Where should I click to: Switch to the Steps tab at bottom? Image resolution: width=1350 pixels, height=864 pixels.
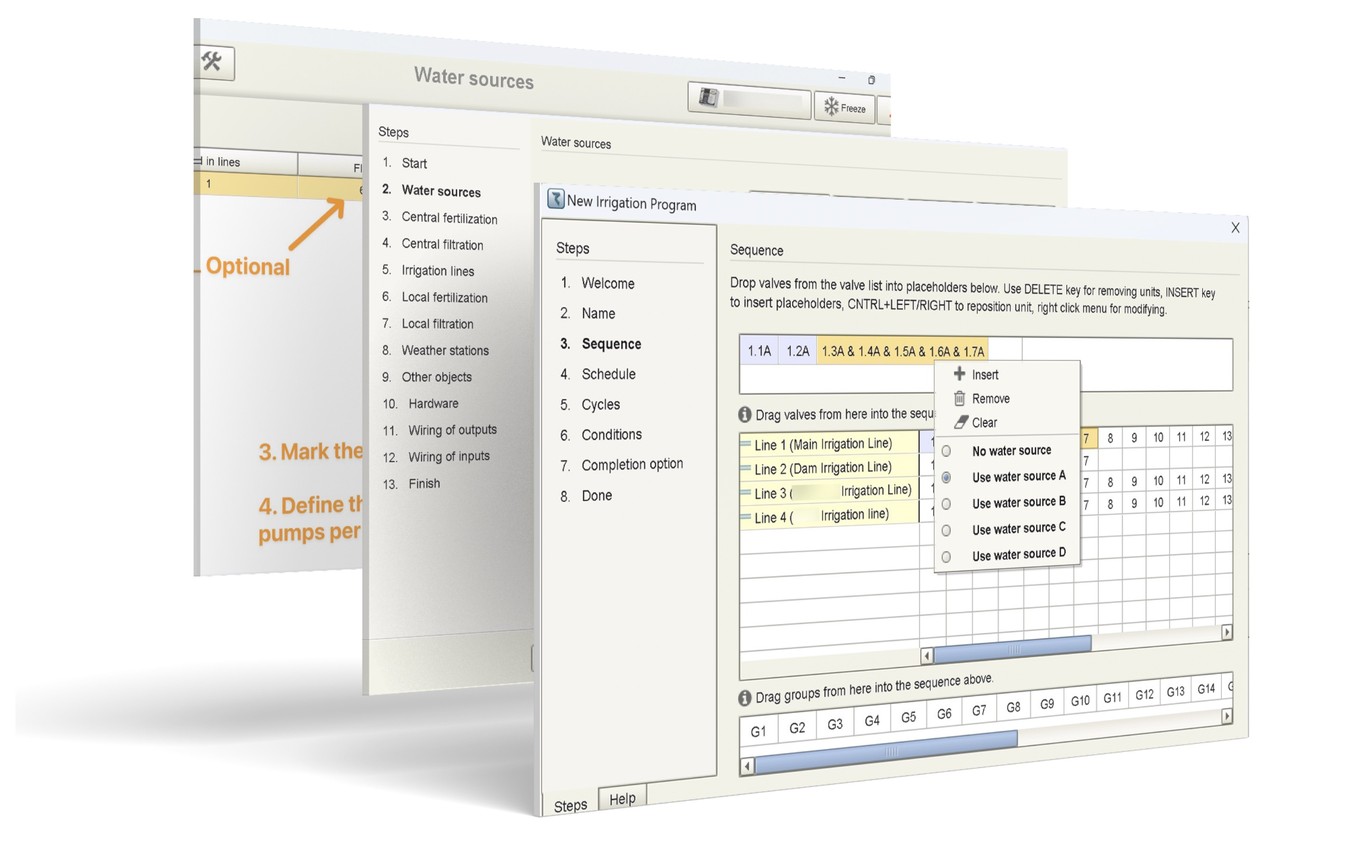click(570, 804)
